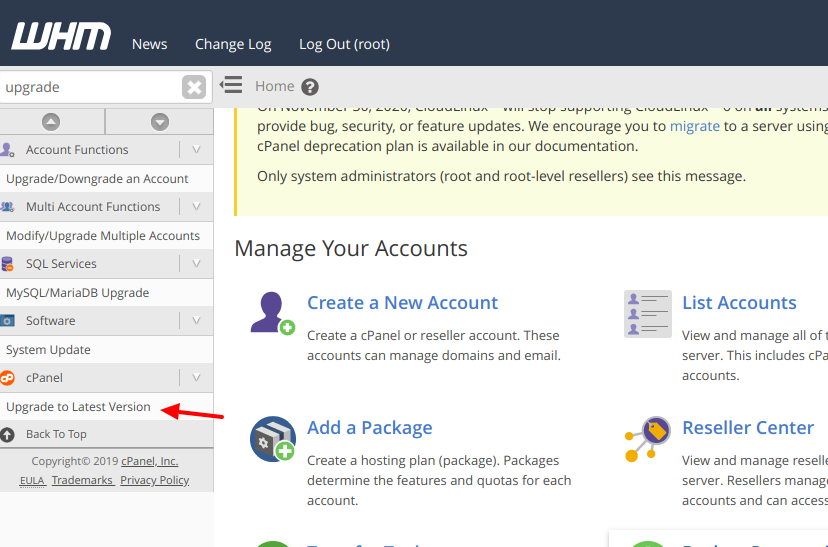This screenshot has height=547, width=828.
Task: Log Out of root account
Action: [344, 44]
